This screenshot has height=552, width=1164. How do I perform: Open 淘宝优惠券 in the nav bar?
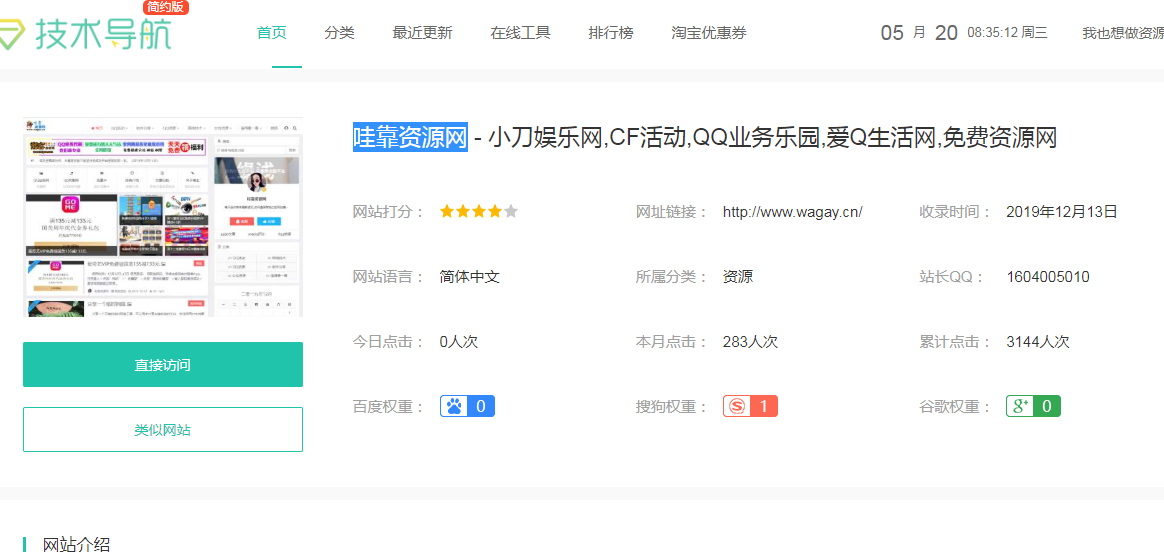709,33
